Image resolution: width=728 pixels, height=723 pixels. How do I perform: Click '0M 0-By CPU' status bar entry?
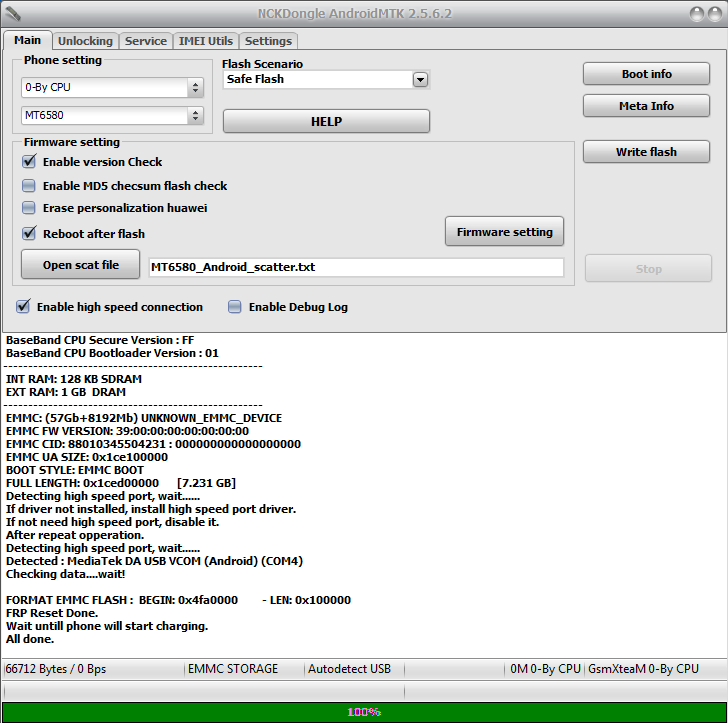545,669
